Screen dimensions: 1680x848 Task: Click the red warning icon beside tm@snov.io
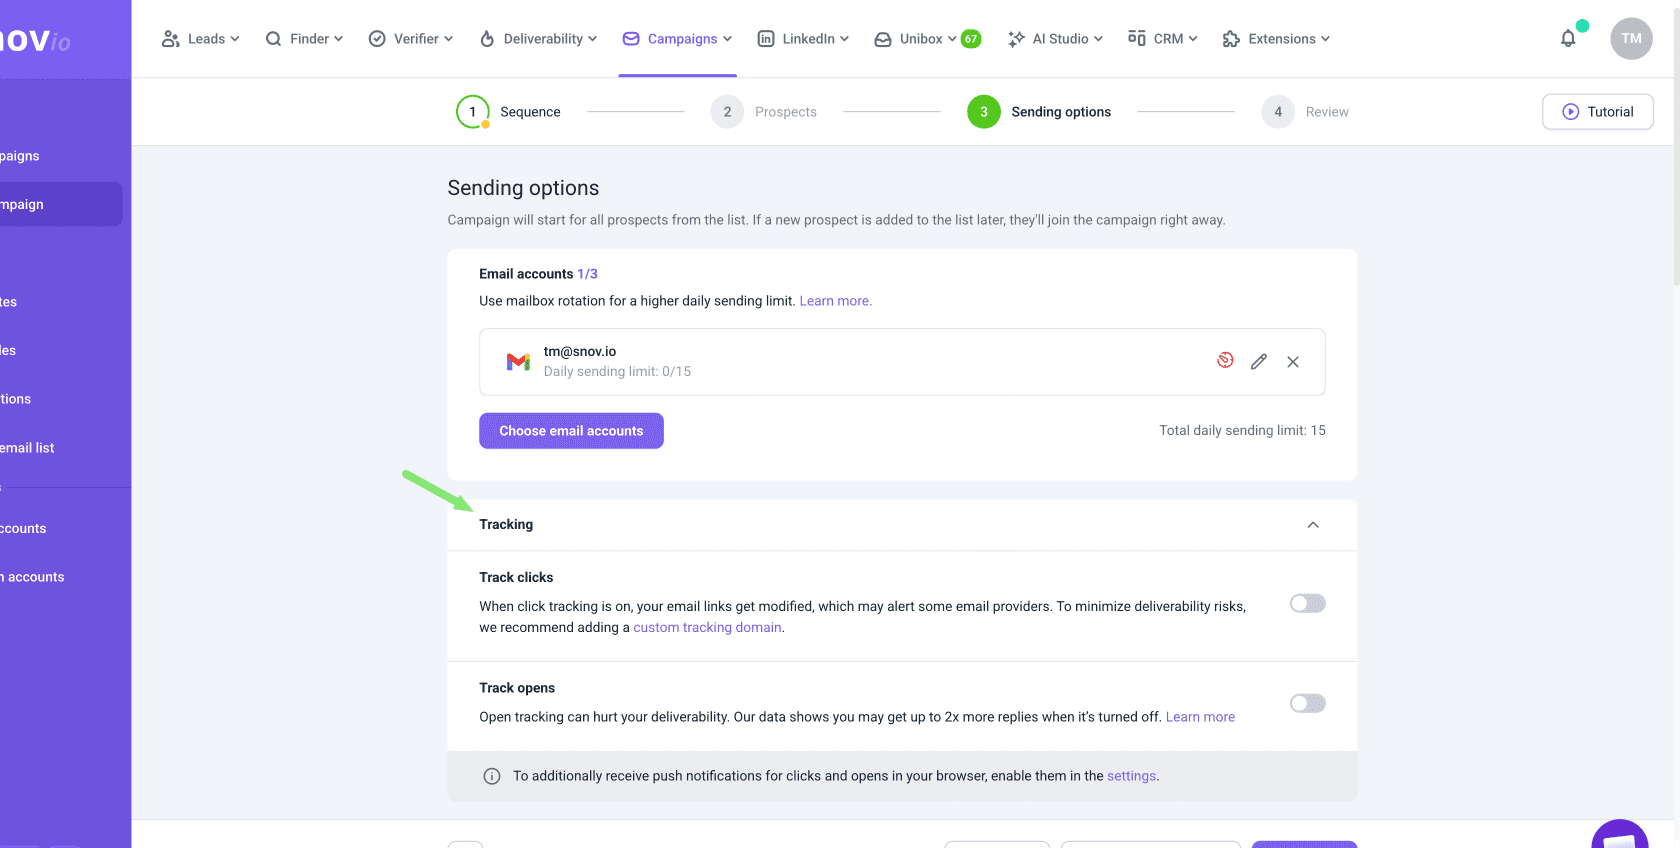click(1225, 361)
